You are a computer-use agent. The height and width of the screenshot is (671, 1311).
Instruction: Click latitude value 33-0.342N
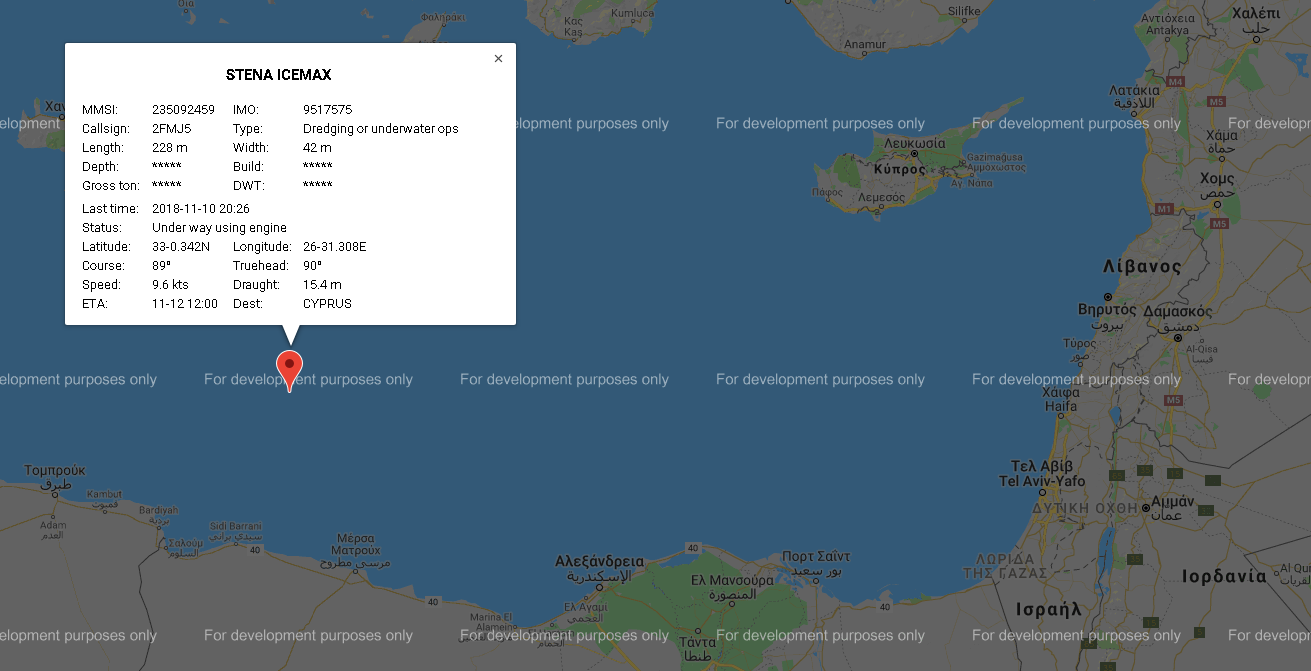[181, 247]
